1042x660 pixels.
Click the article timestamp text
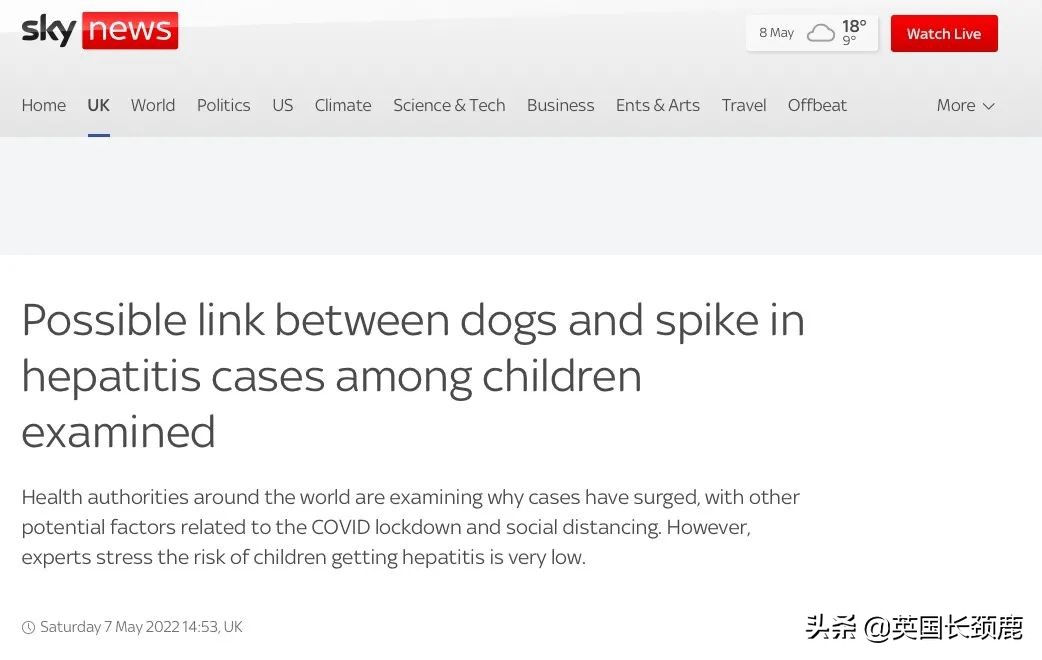[x=141, y=627]
